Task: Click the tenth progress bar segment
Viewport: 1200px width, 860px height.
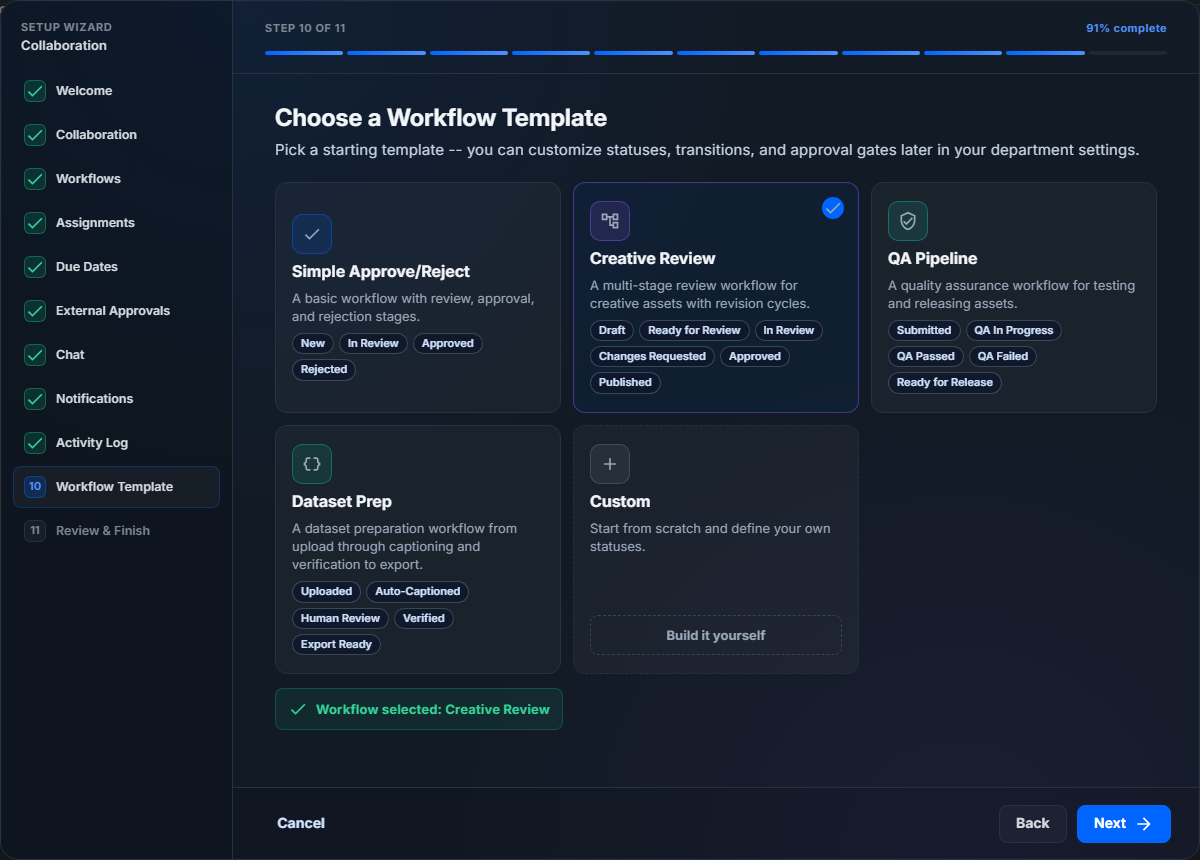Action: pyautogui.click(x=1046, y=53)
